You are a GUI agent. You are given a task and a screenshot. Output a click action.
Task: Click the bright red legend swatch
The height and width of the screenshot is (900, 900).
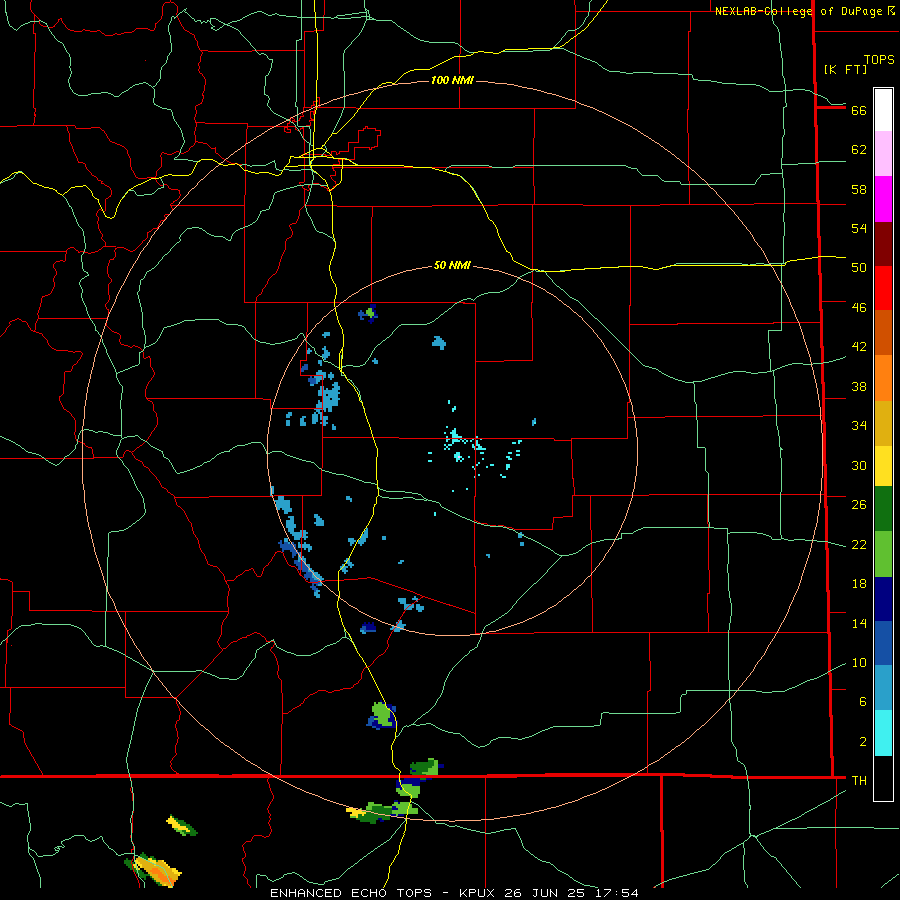[x=883, y=288]
